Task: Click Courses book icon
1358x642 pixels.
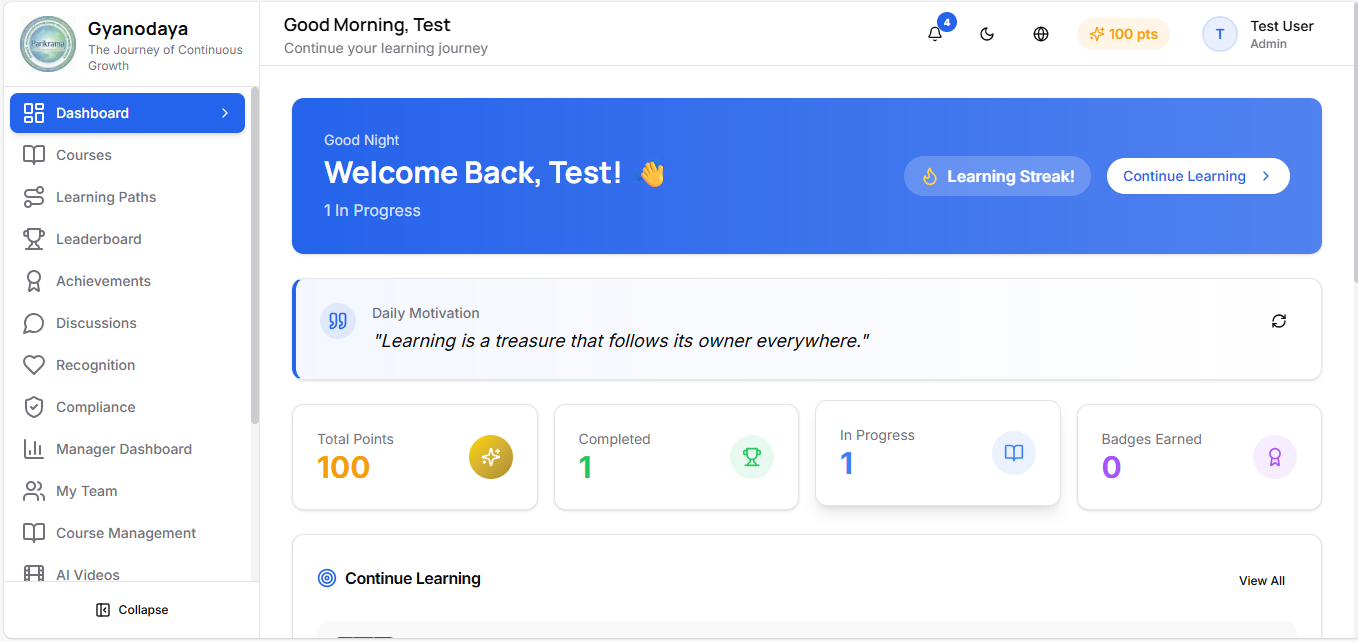Action: (34, 155)
